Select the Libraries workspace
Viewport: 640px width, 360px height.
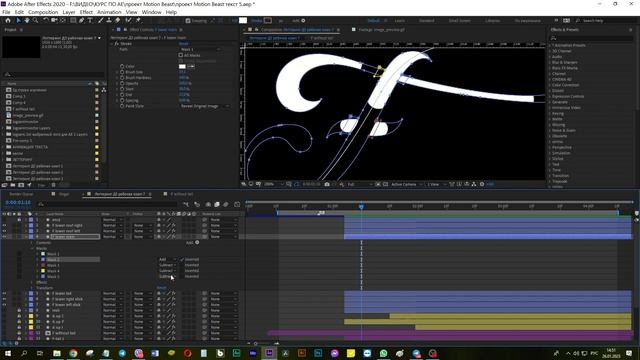pos(493,20)
